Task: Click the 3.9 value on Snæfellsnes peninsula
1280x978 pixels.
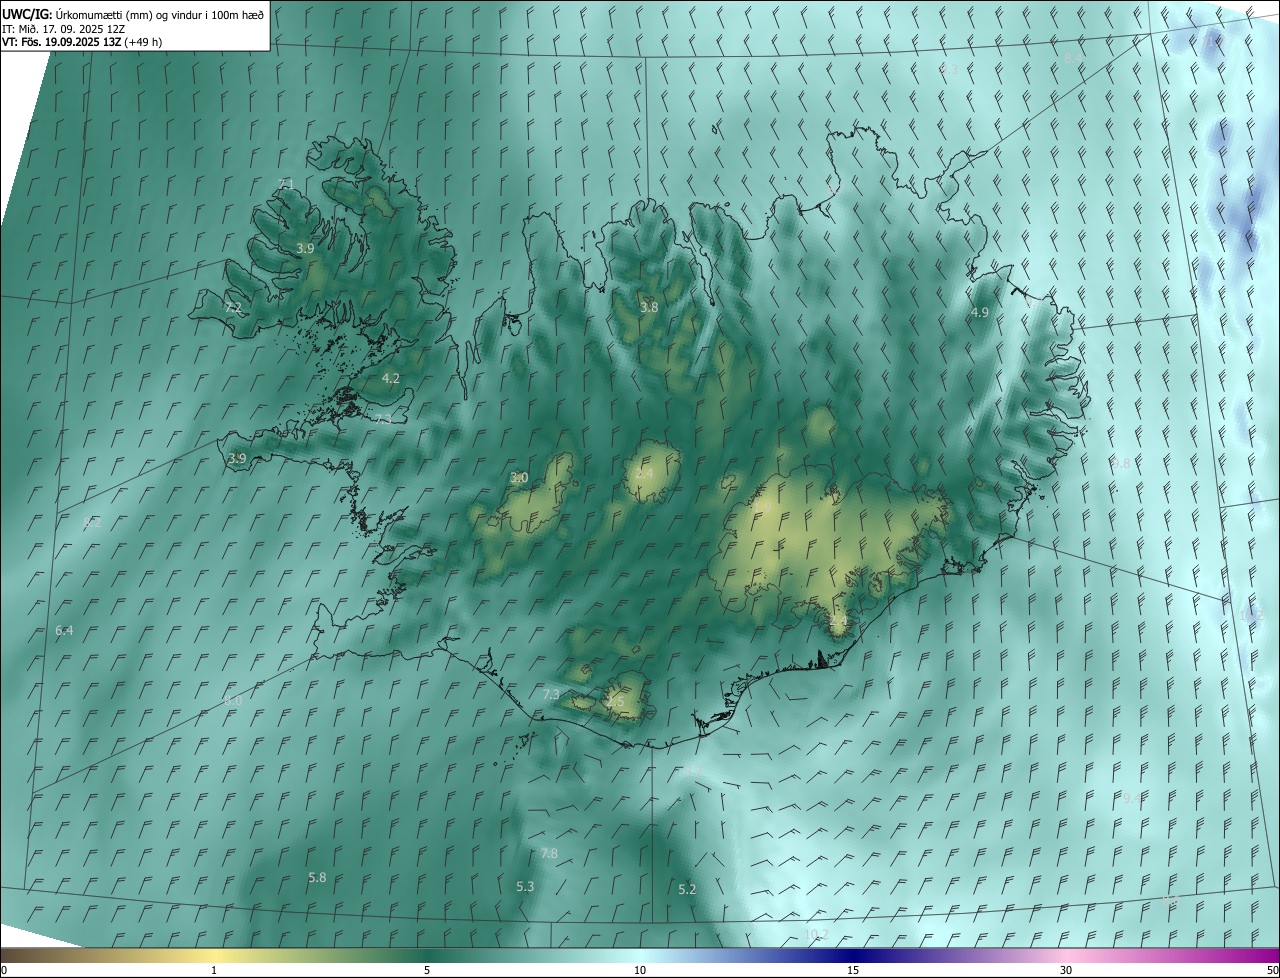Action: [237, 459]
